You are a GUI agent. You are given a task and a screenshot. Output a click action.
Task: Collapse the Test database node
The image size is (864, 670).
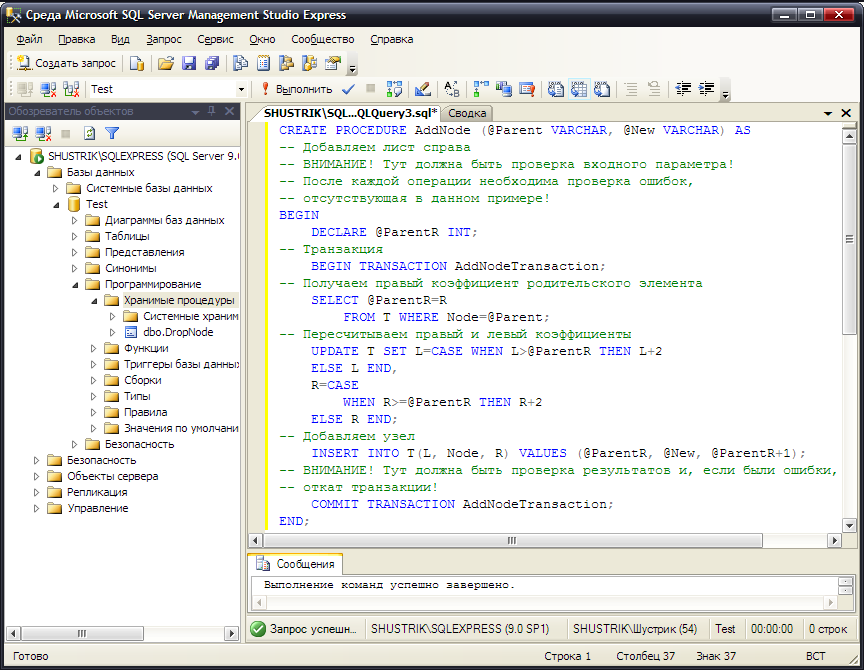57,204
